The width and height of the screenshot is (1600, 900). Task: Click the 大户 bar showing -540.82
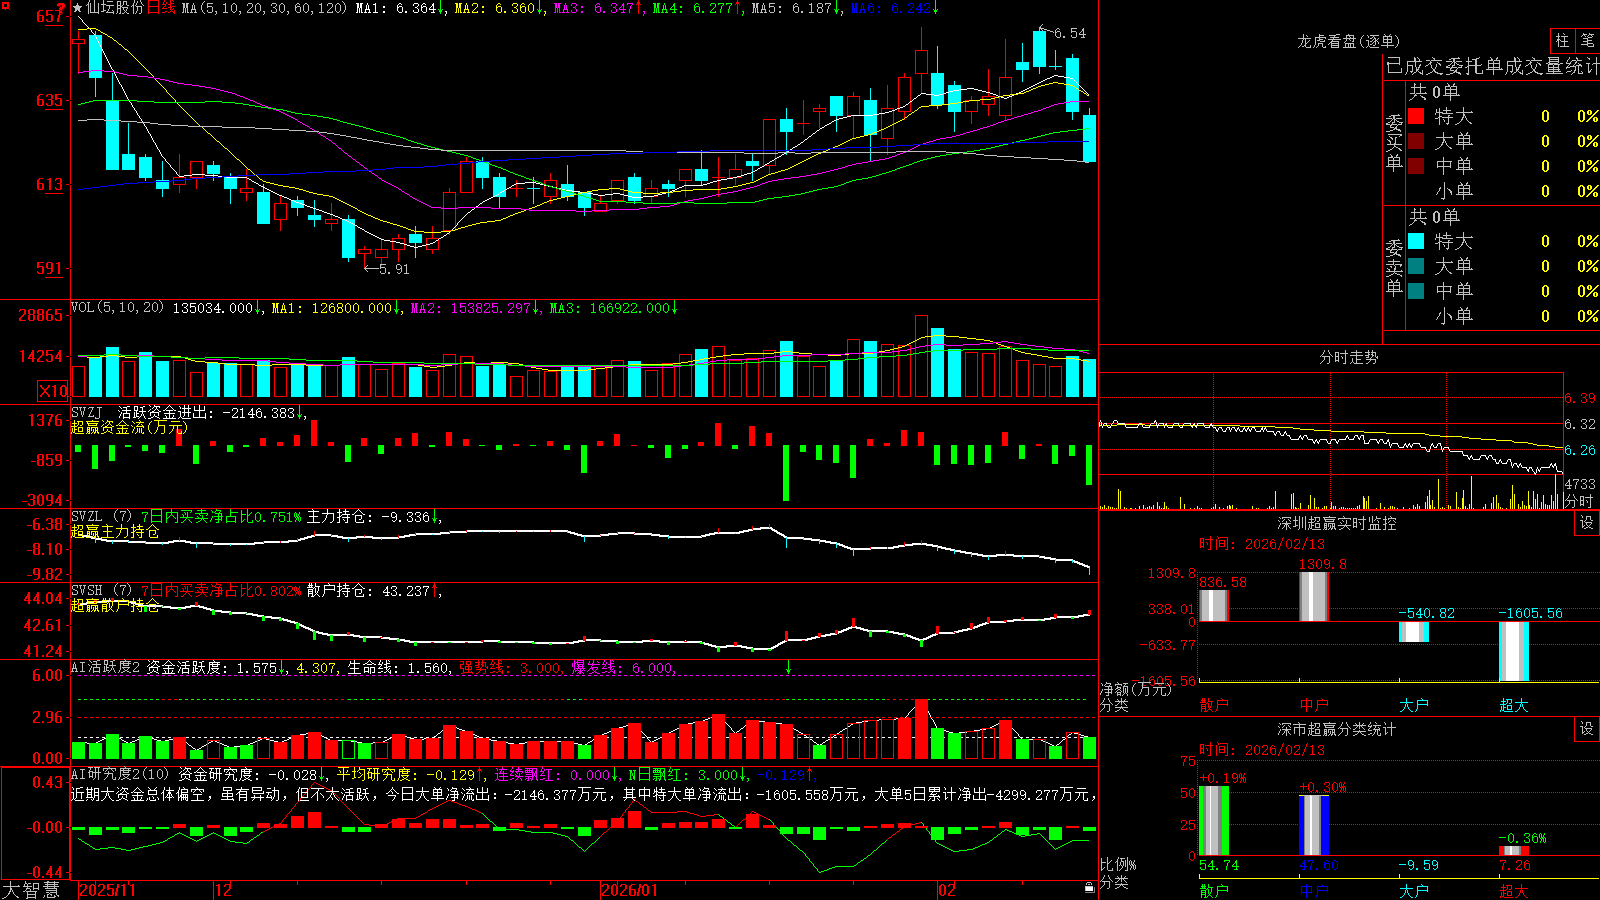(x=1413, y=632)
